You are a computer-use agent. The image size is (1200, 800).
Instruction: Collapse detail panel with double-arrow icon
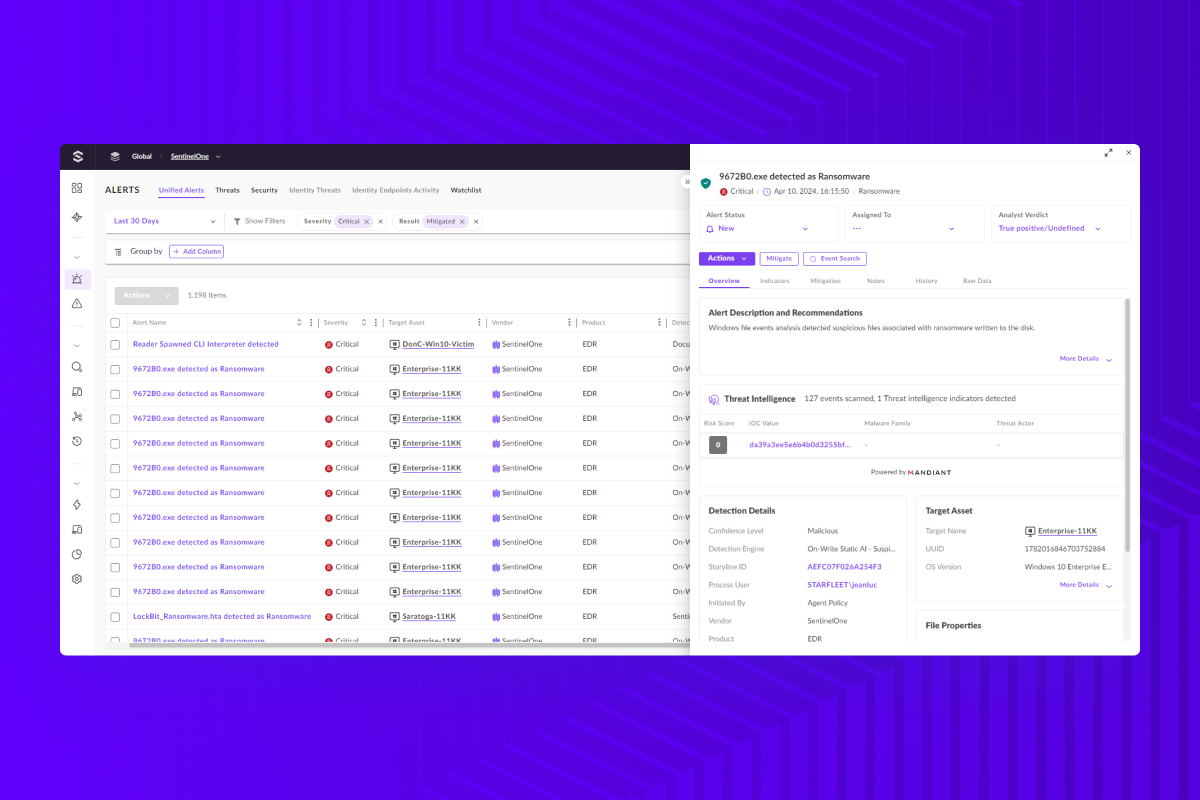[x=687, y=182]
